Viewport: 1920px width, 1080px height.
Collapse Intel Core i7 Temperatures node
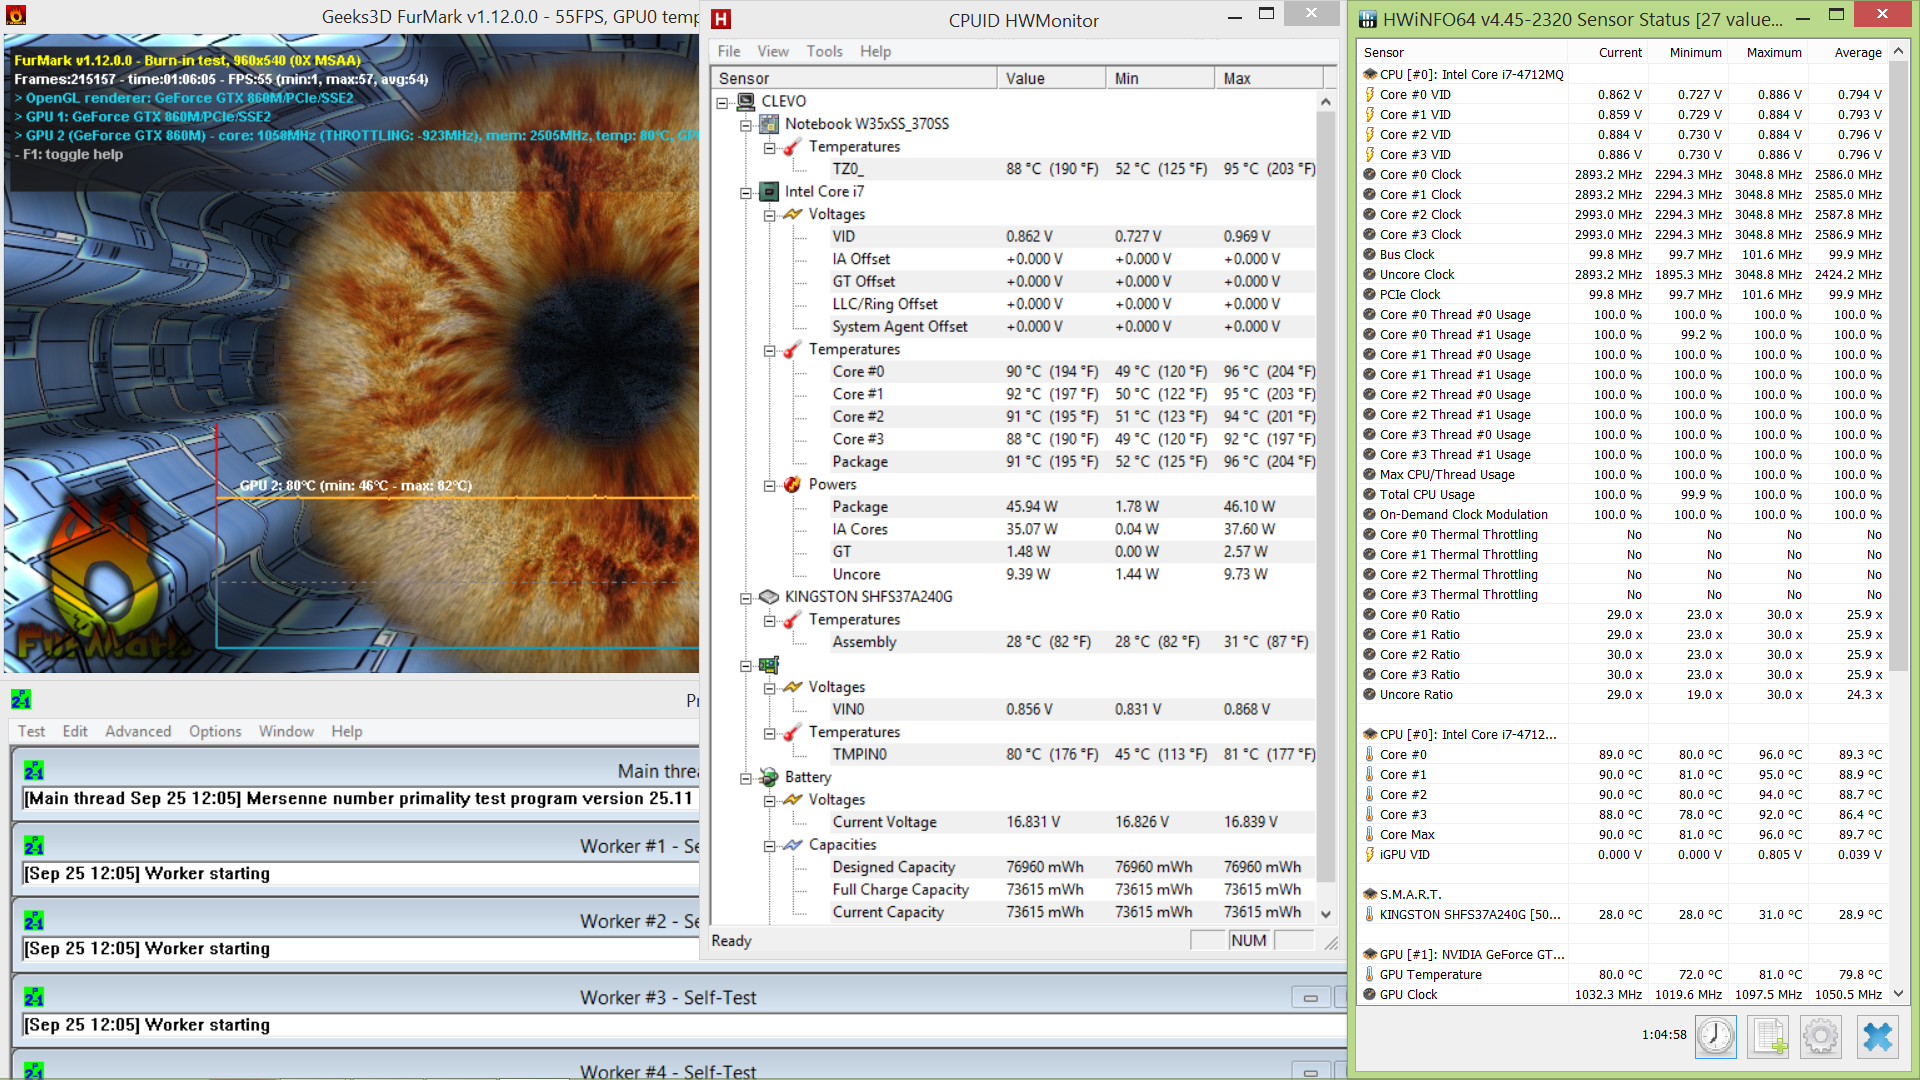coord(770,350)
